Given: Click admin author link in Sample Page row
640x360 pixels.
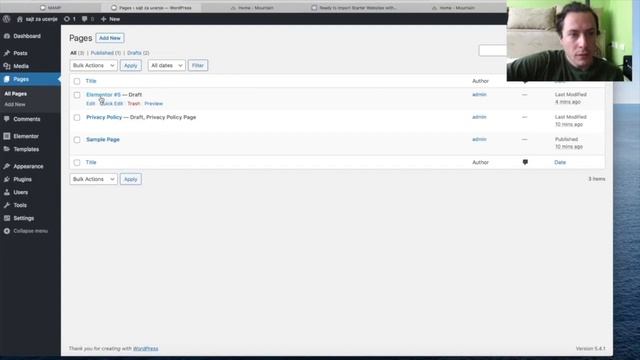Looking at the screenshot, I should (x=479, y=140).
